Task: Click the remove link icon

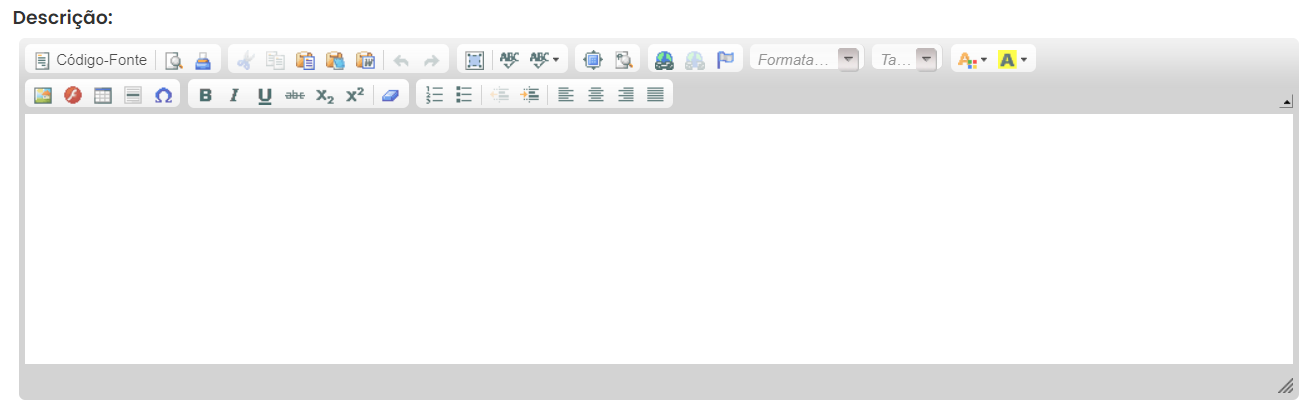Action: (695, 60)
